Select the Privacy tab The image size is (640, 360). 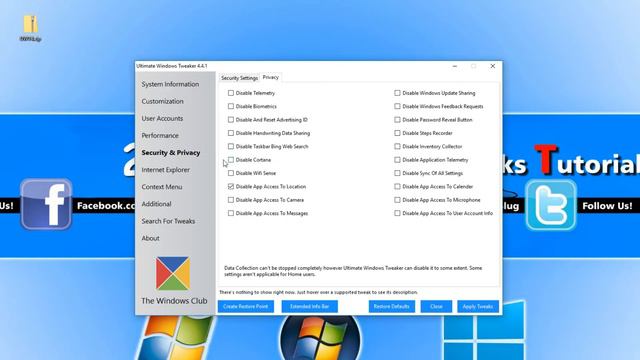pyautogui.click(x=271, y=77)
